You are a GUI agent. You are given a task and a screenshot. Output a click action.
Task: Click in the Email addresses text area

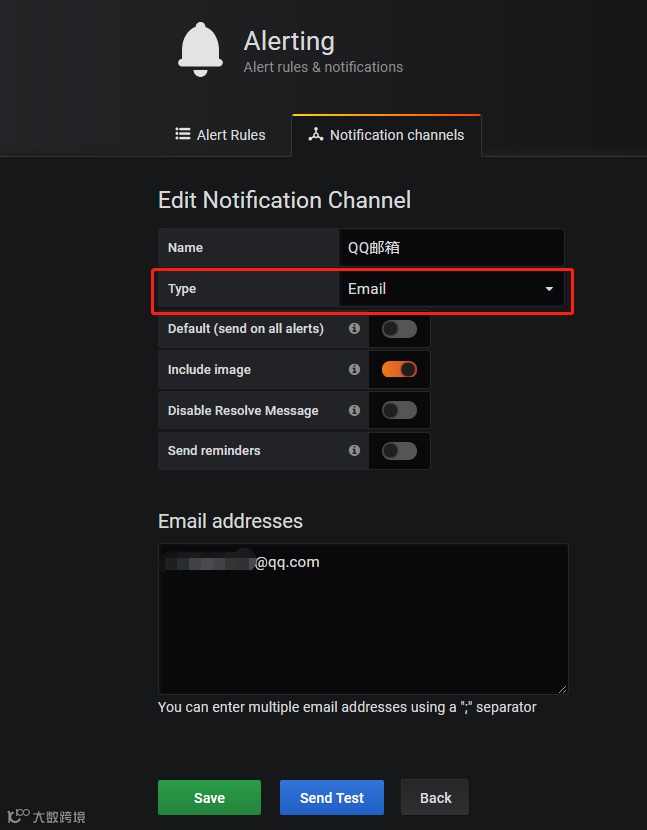[x=363, y=618]
